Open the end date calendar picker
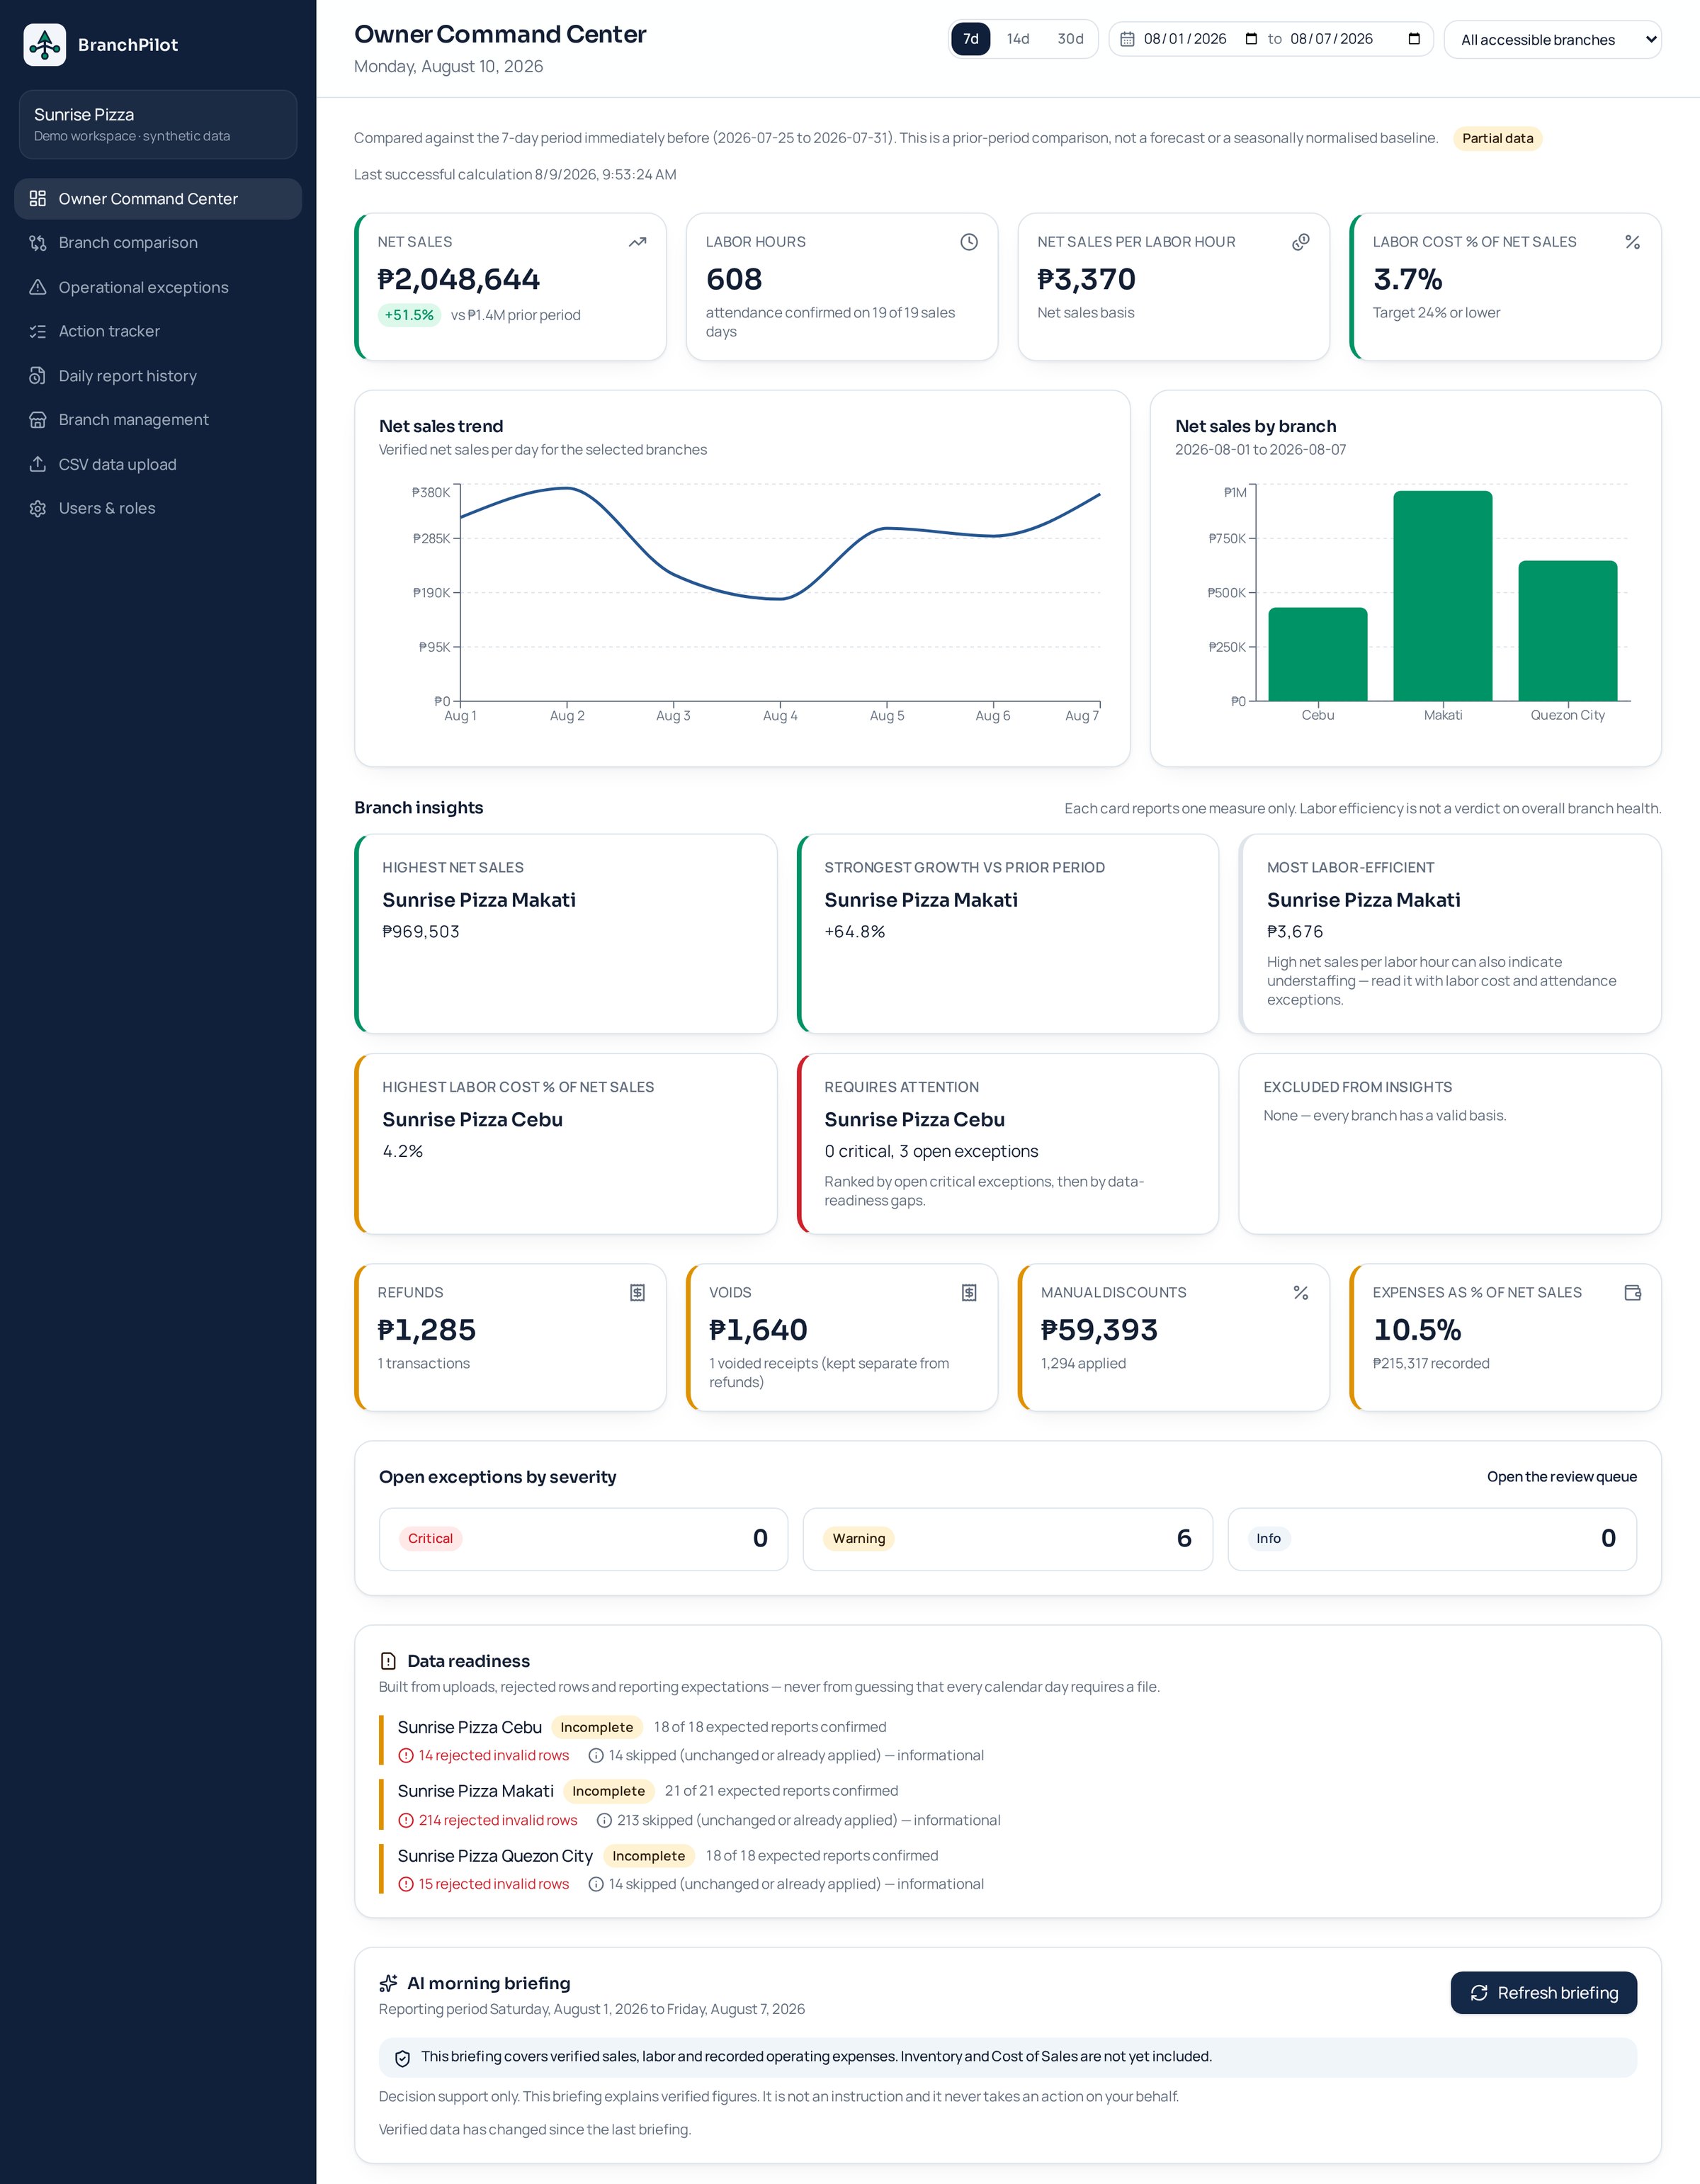This screenshot has height=2184, width=1700. coord(1414,39)
